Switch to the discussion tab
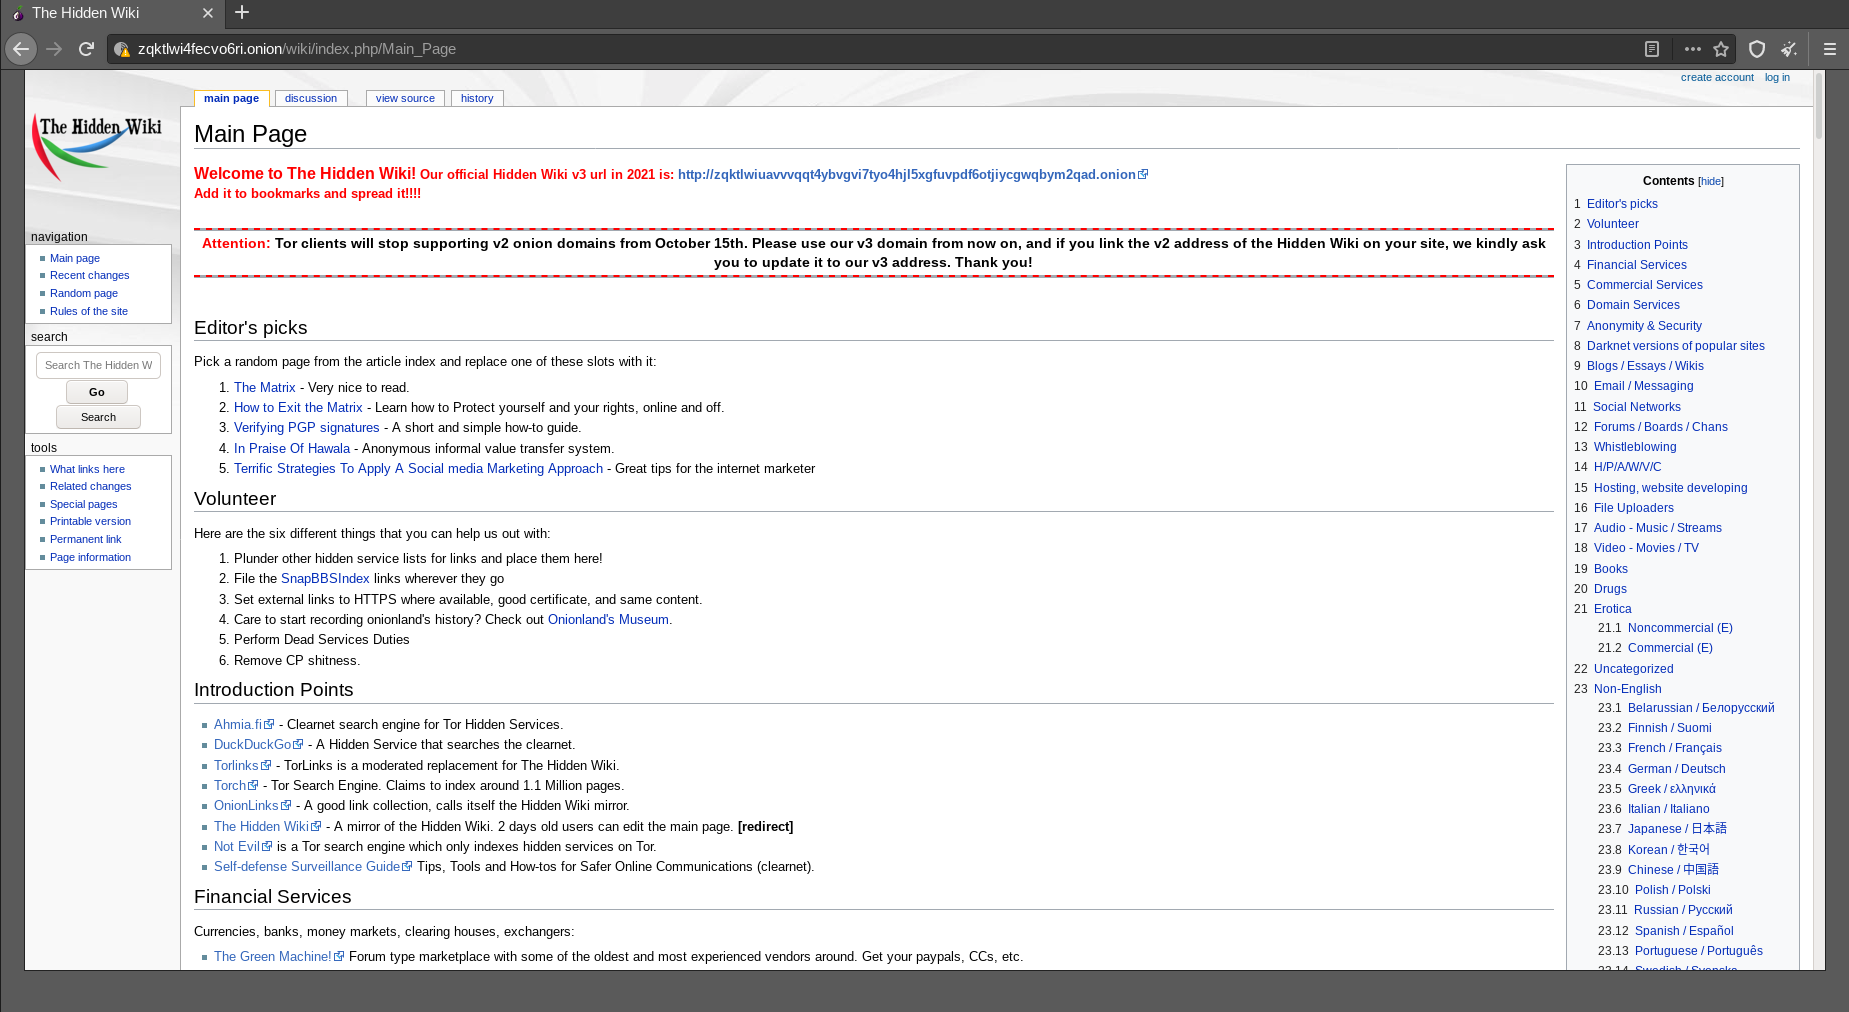Screen dimensions: 1849x1012 [310, 97]
